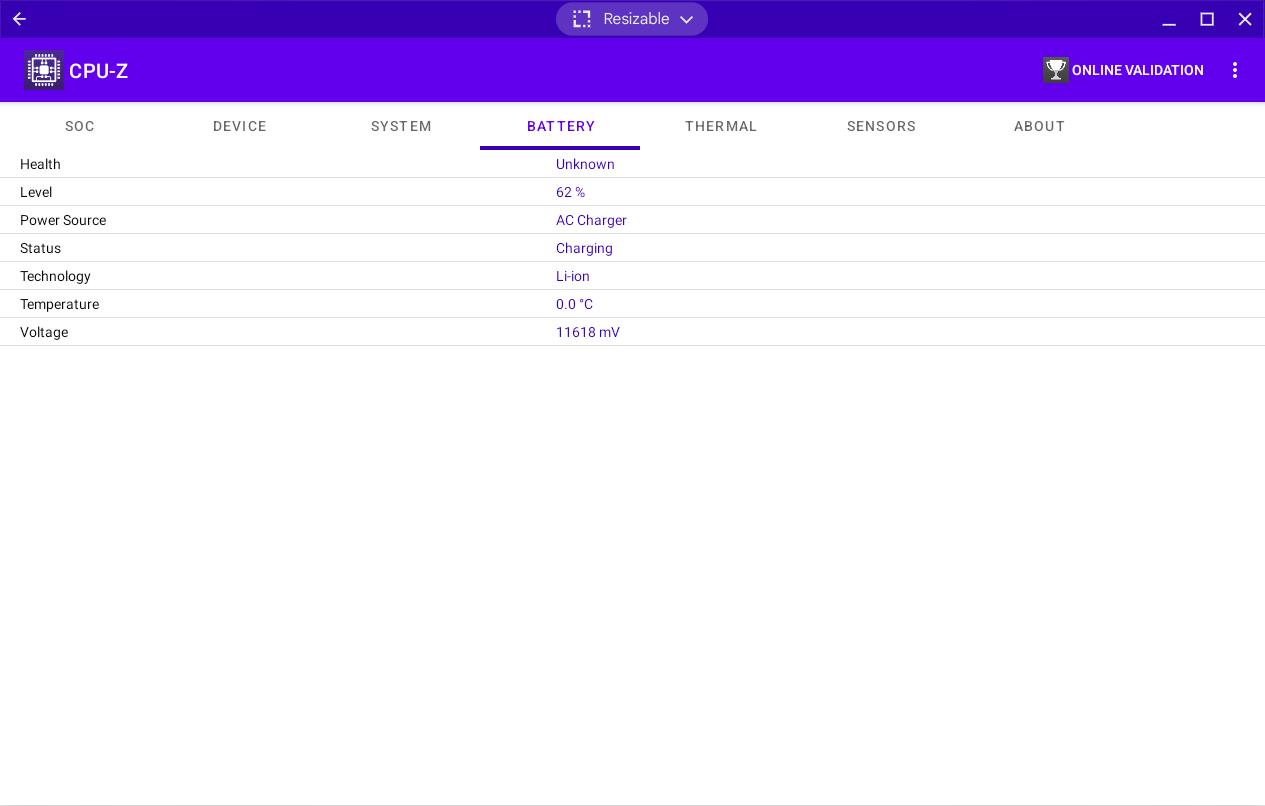Click the Li-ion technology value
The height and width of the screenshot is (806, 1265).
(573, 276)
